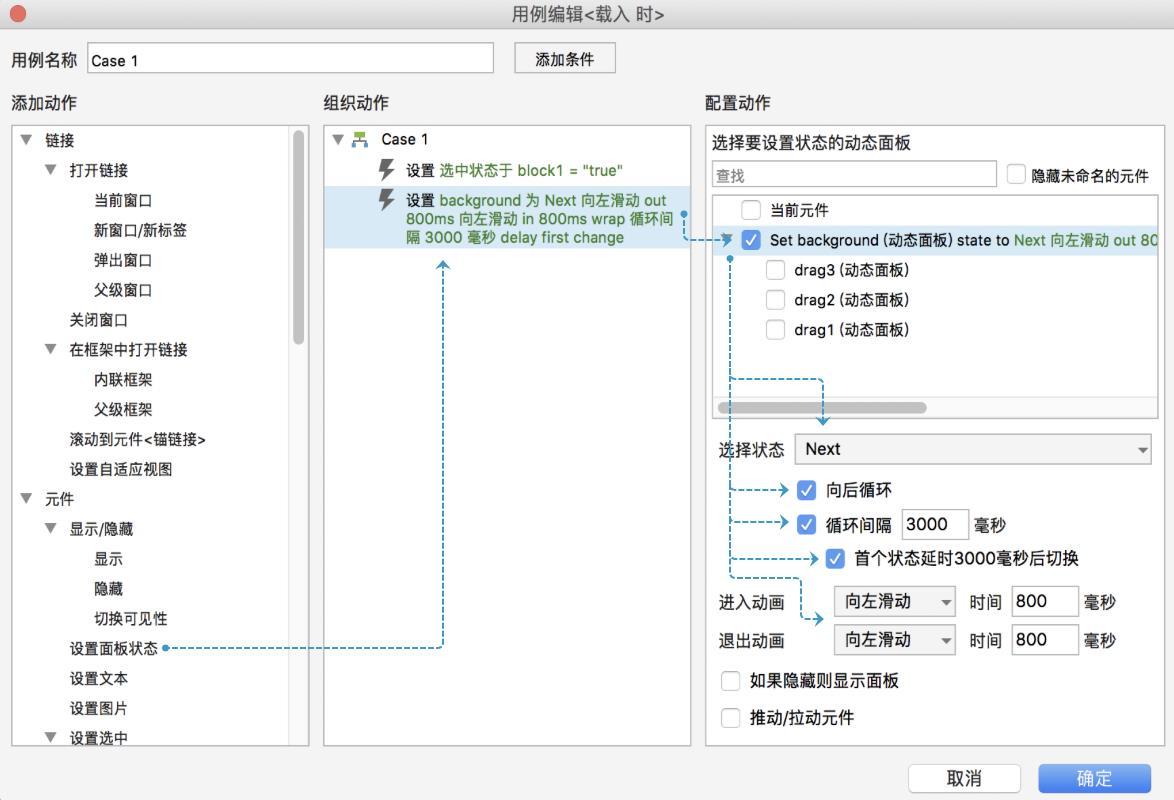
Task: Click the 用例名称 Case 1 field
Action: tap(291, 58)
